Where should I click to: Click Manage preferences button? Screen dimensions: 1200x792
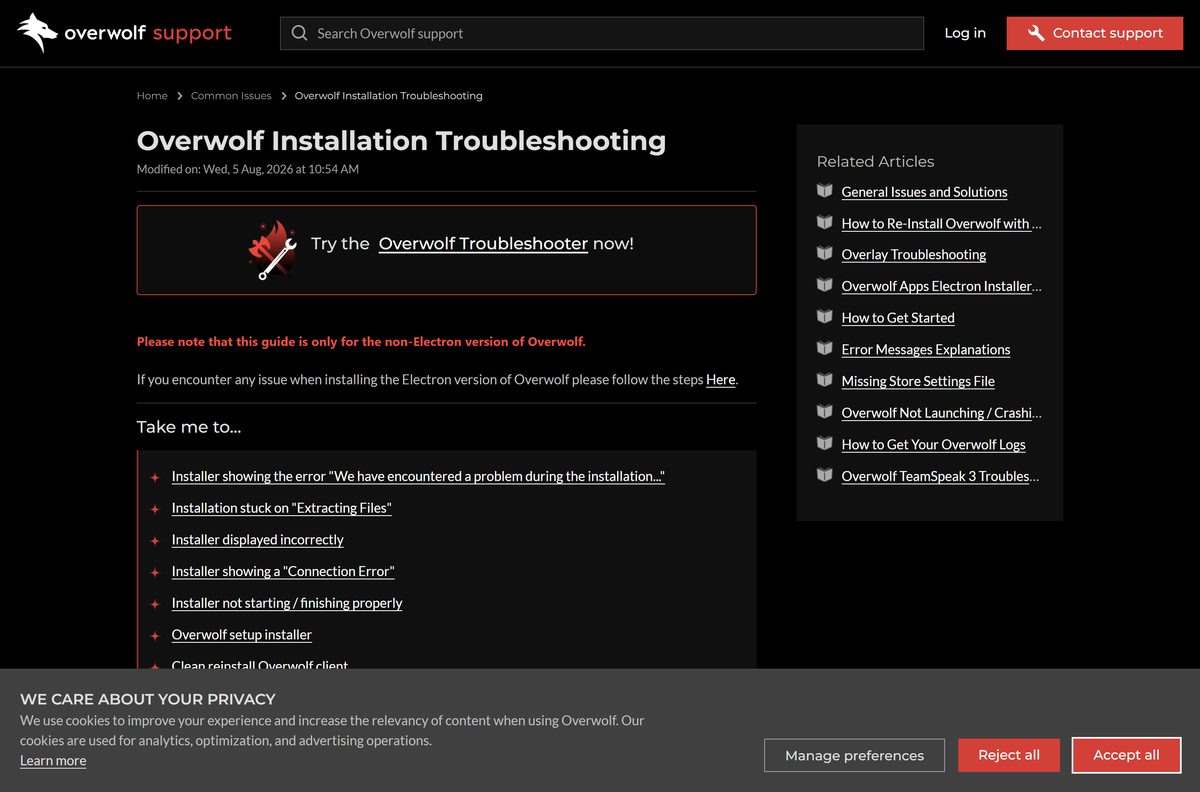point(854,755)
